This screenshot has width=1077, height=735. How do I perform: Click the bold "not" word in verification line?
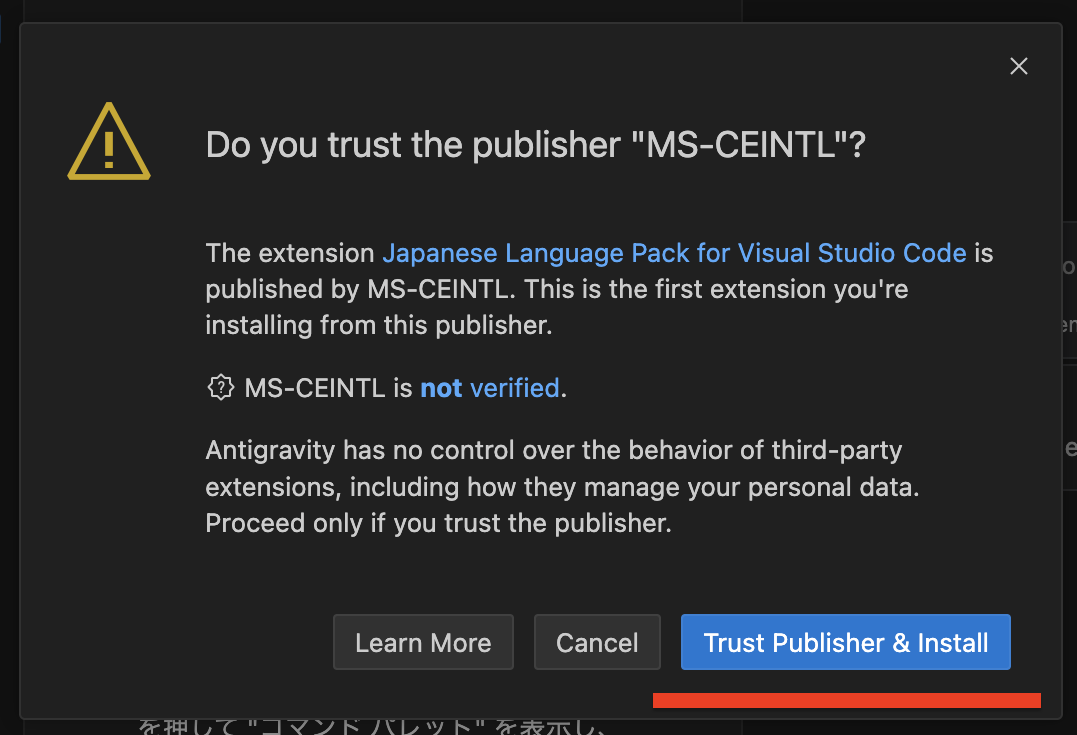[441, 388]
